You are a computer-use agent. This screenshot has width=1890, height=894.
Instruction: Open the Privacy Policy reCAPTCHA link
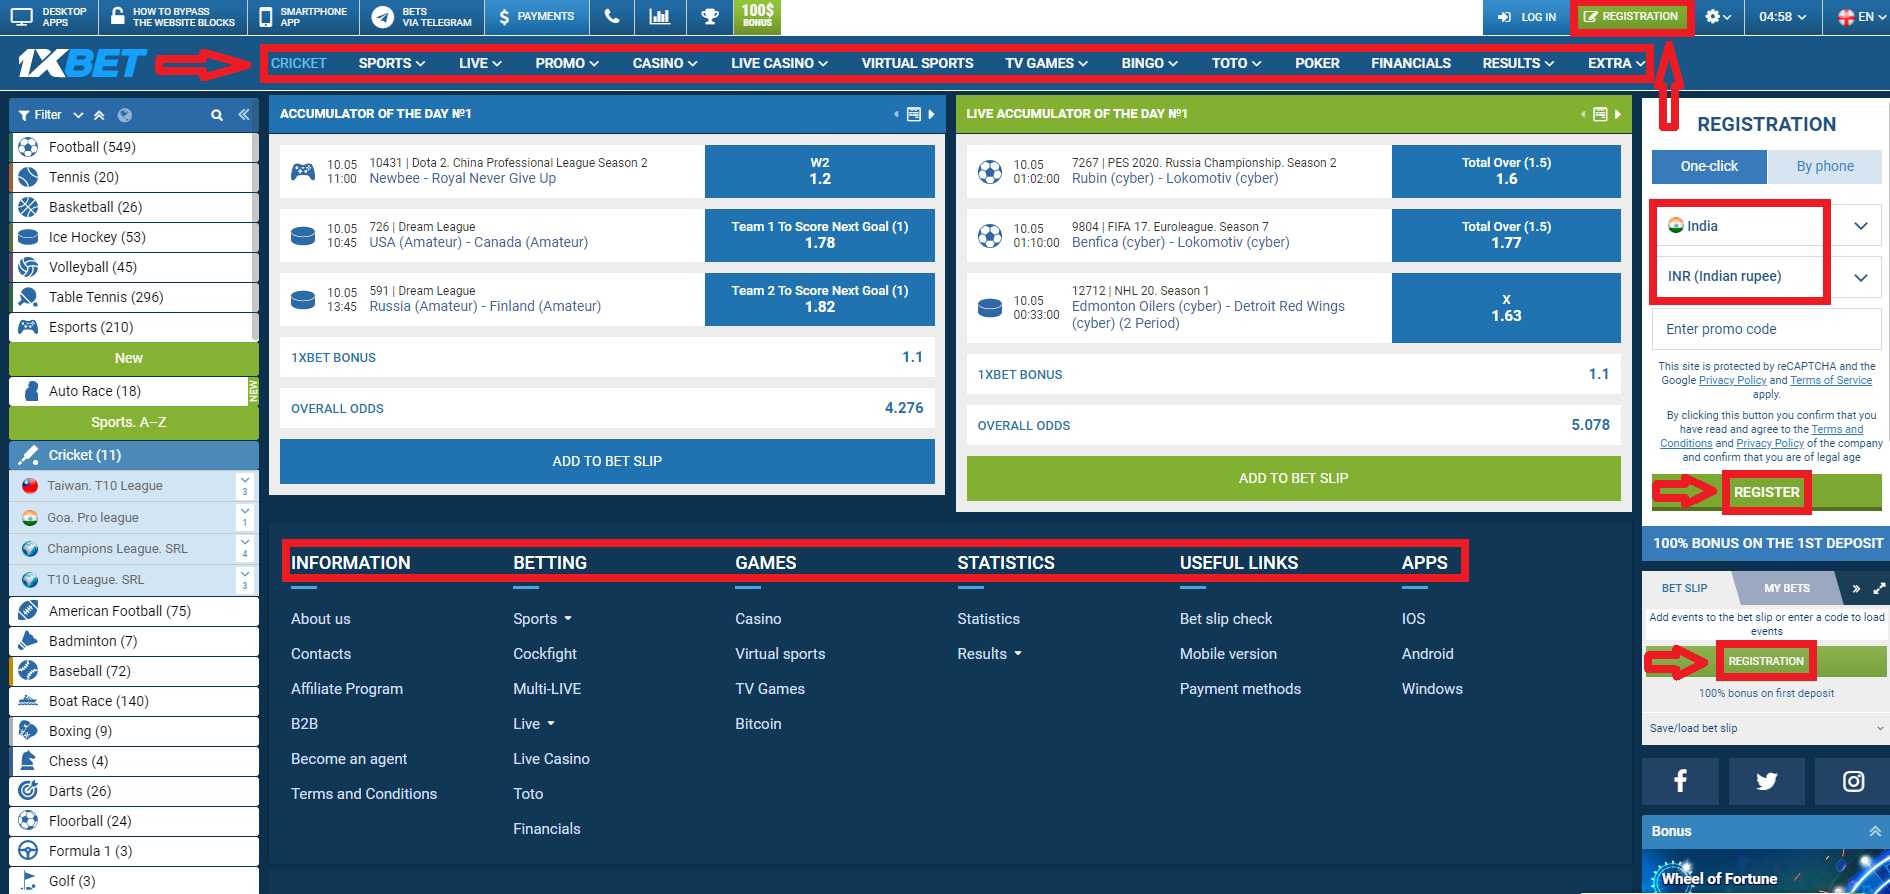coord(1732,380)
